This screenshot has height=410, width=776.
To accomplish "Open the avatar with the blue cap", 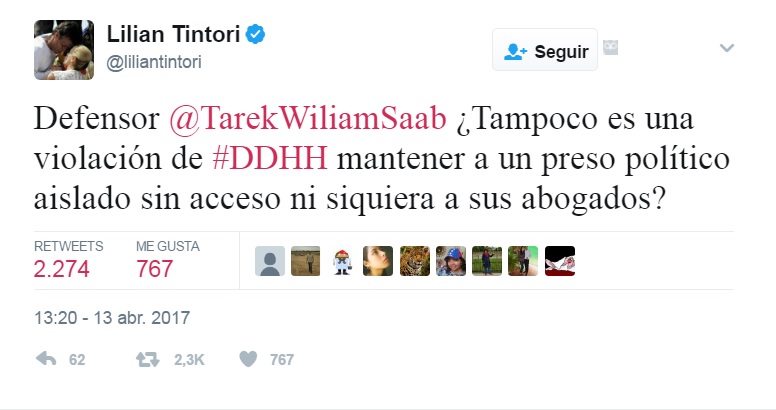I will tap(451, 261).
